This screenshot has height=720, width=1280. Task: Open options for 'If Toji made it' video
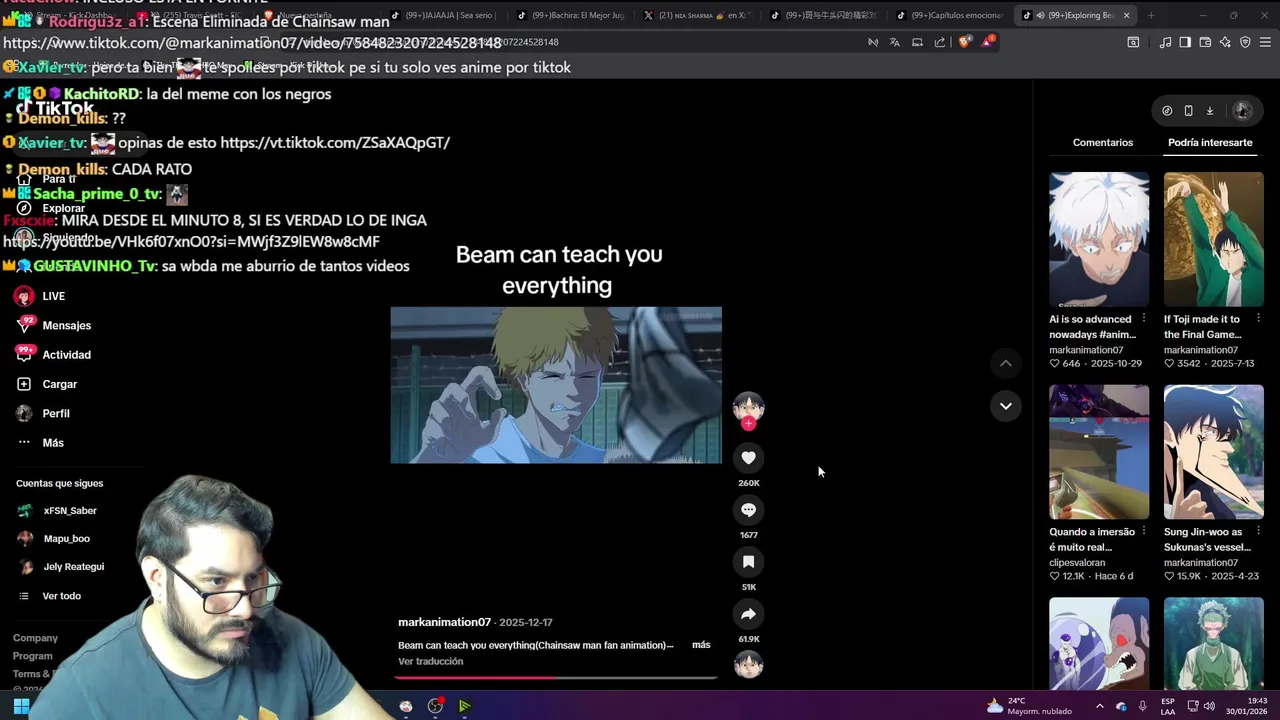1258,319
